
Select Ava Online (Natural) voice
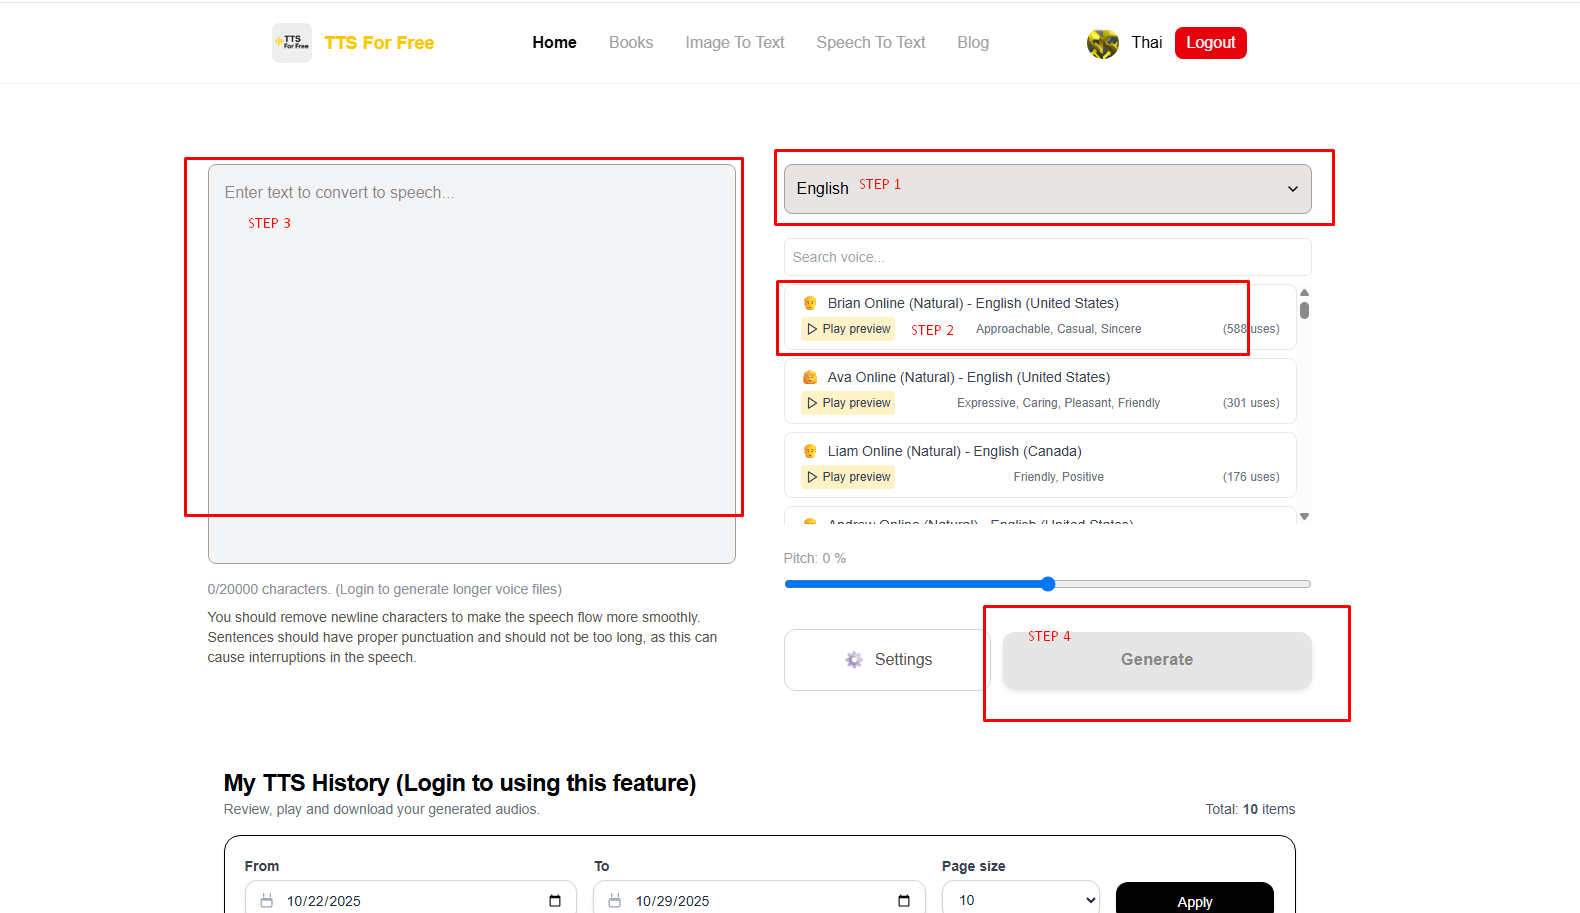[1040, 391]
